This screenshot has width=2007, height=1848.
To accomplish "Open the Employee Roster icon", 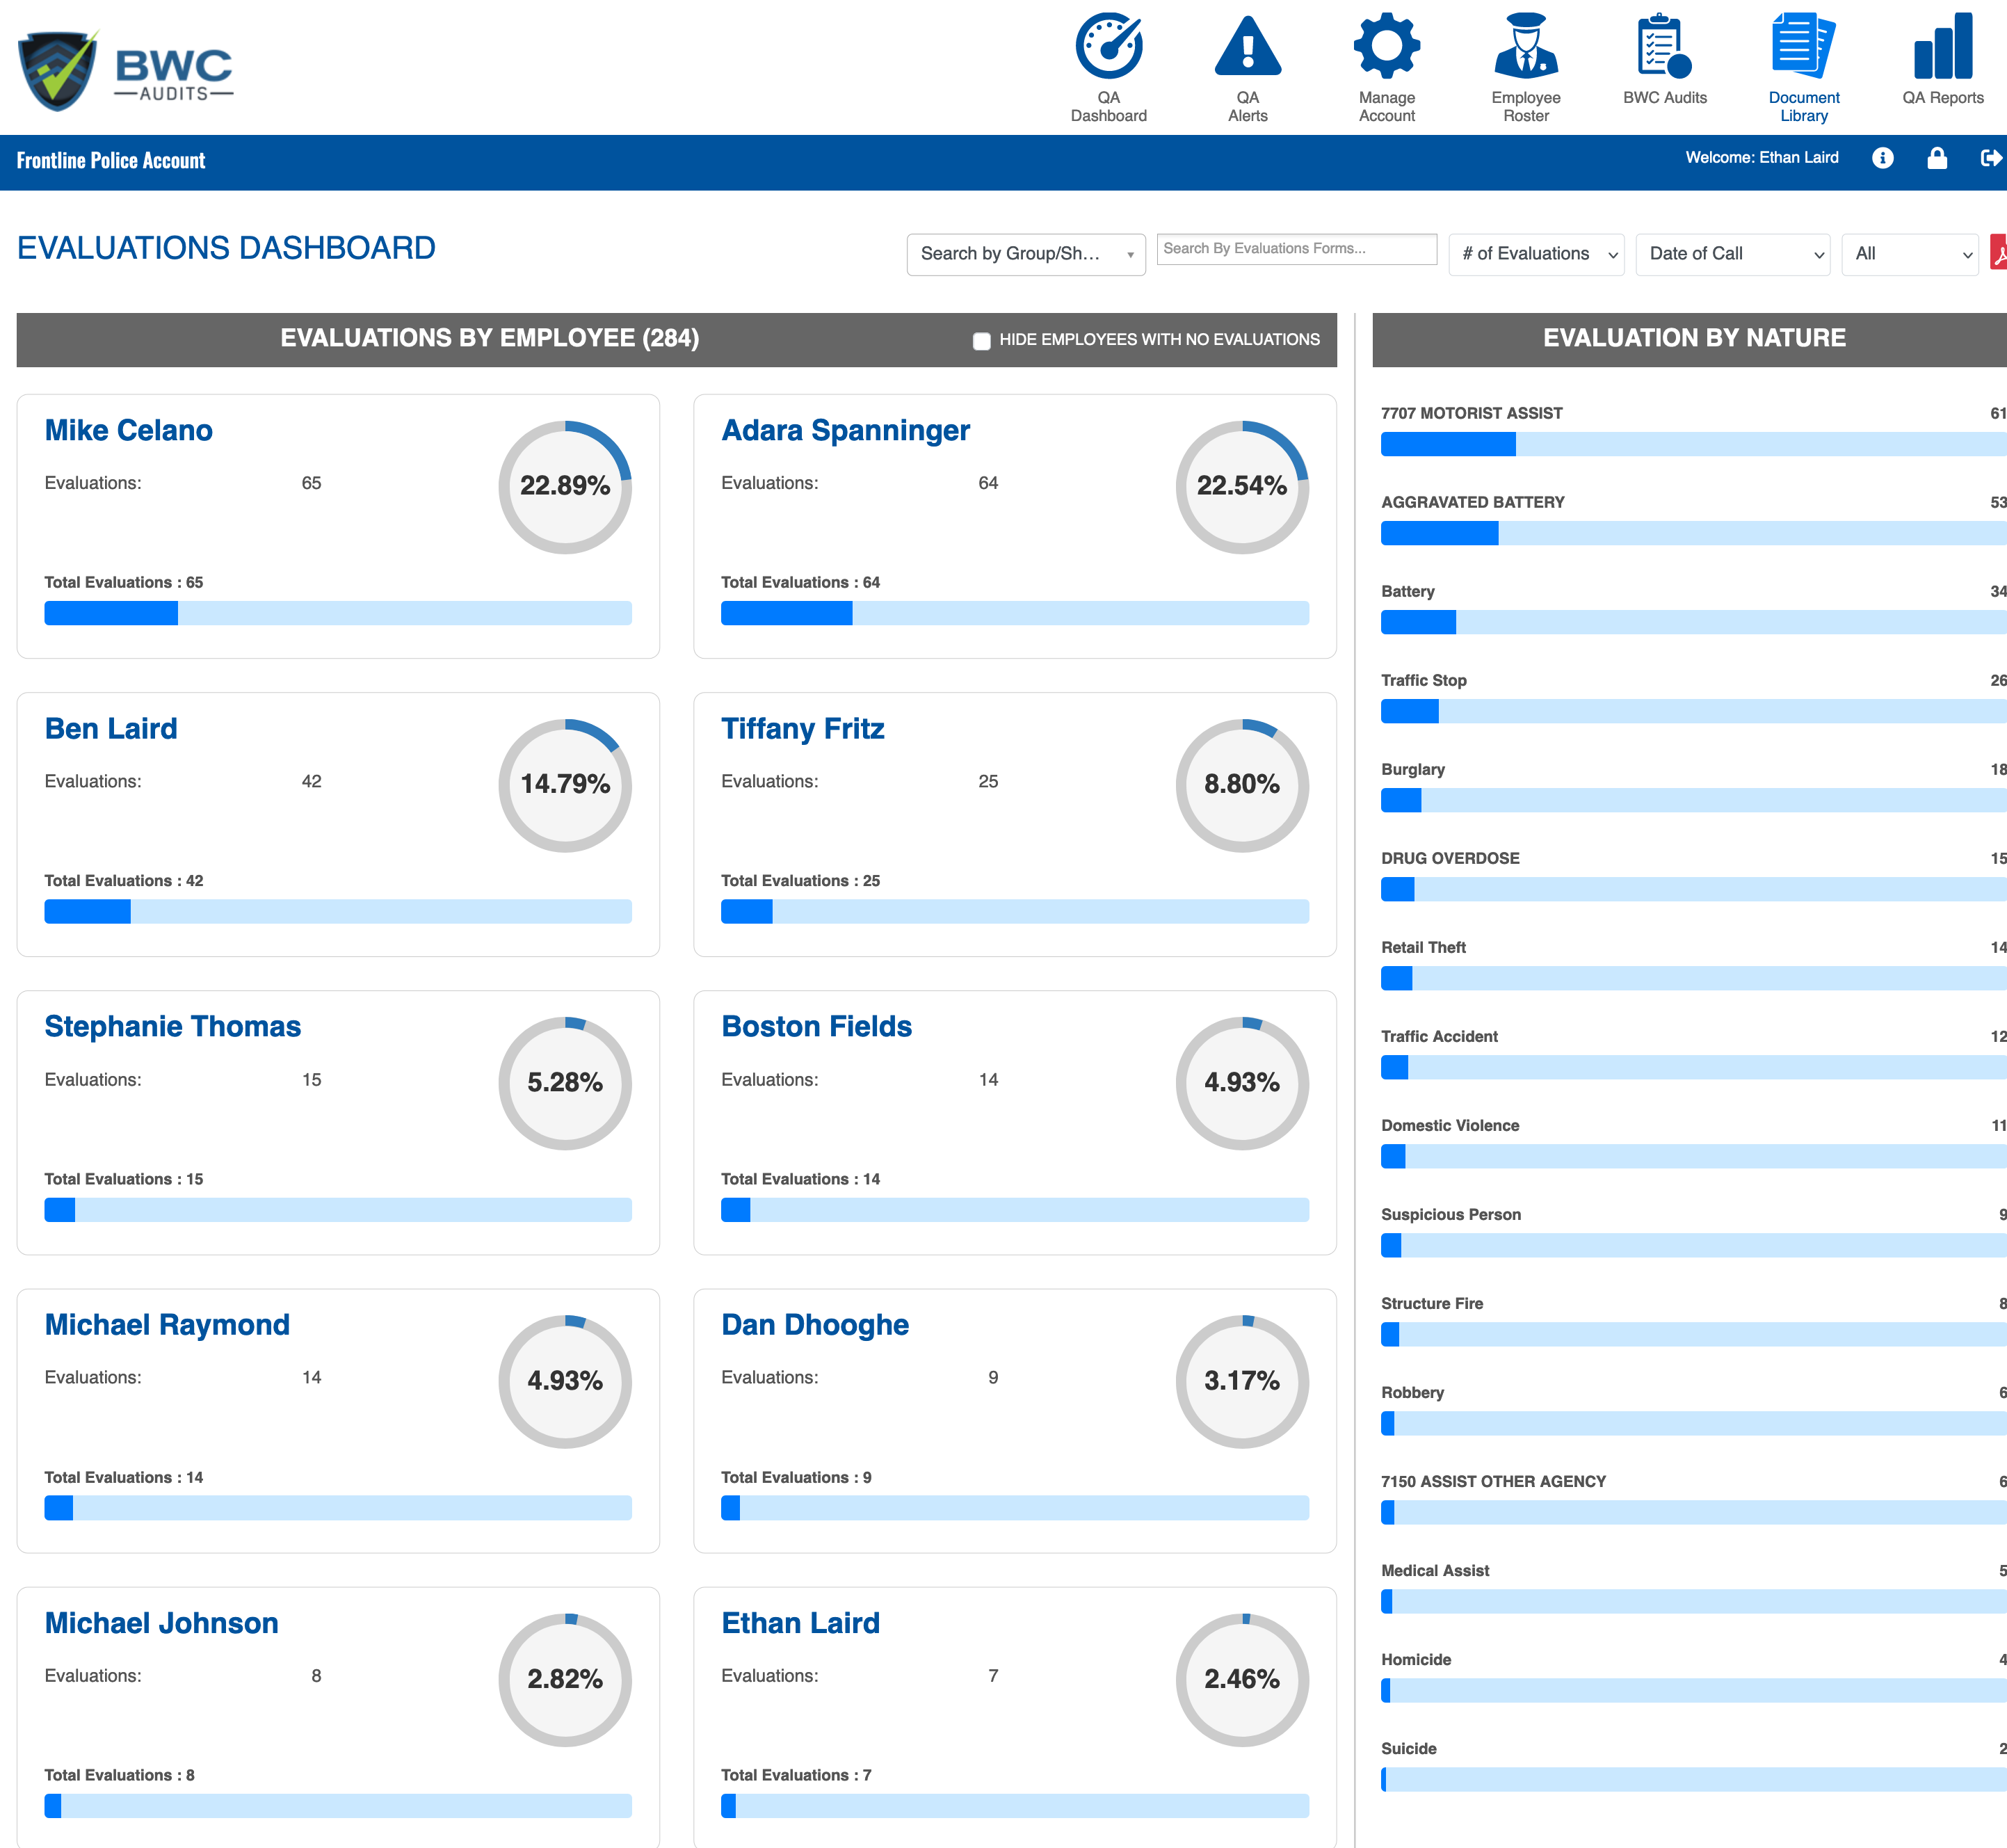I will pyautogui.click(x=1525, y=46).
